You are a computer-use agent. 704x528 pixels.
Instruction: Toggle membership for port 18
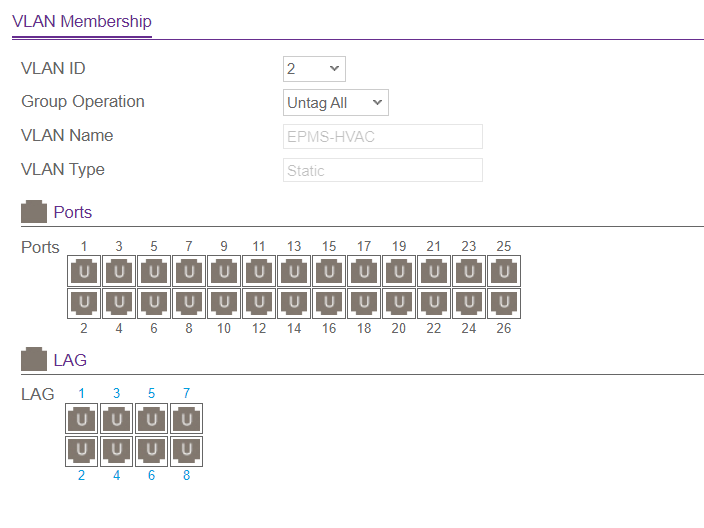pos(364,303)
